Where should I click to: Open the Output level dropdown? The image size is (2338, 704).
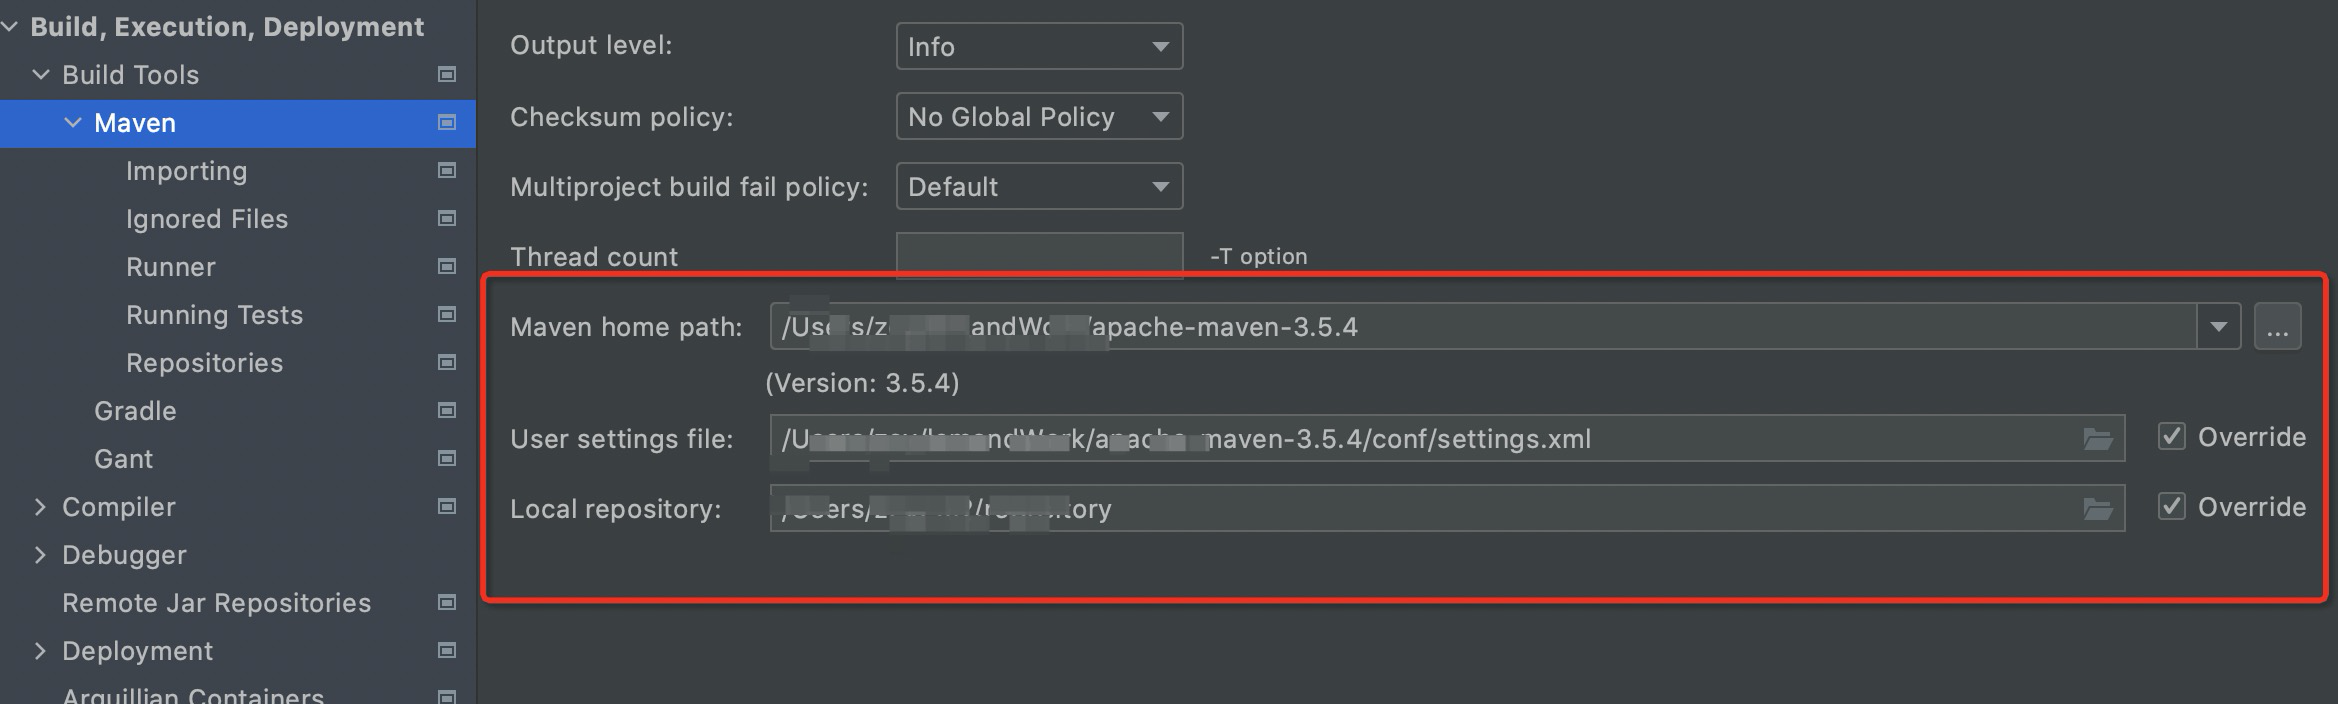(x=1038, y=45)
